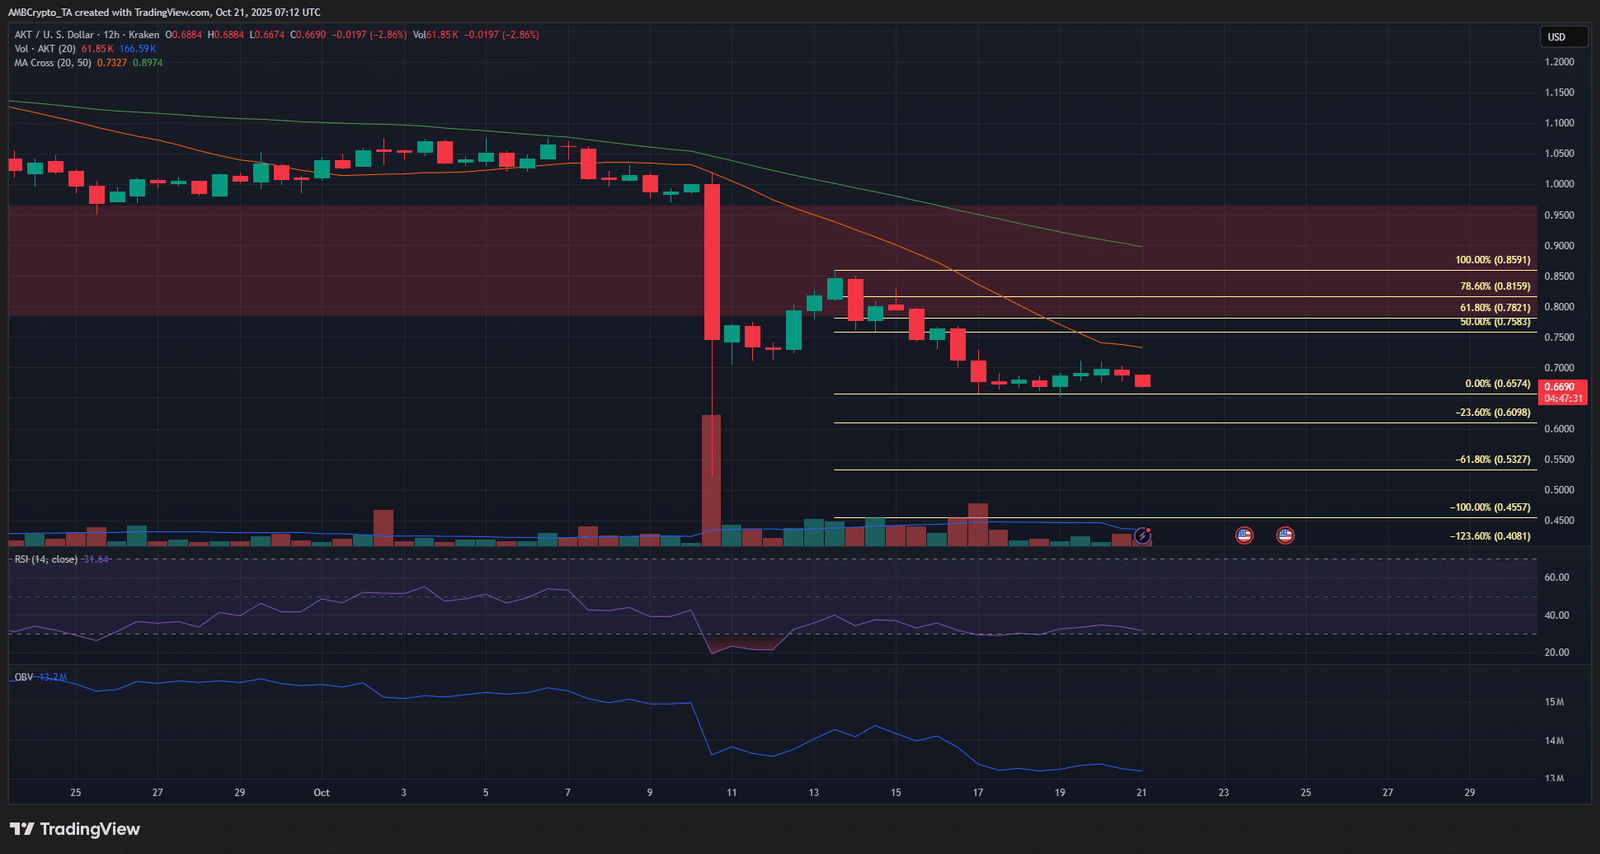Select the 20.00 level on the RSI scale
This screenshot has width=1600, height=854.
point(1557,653)
